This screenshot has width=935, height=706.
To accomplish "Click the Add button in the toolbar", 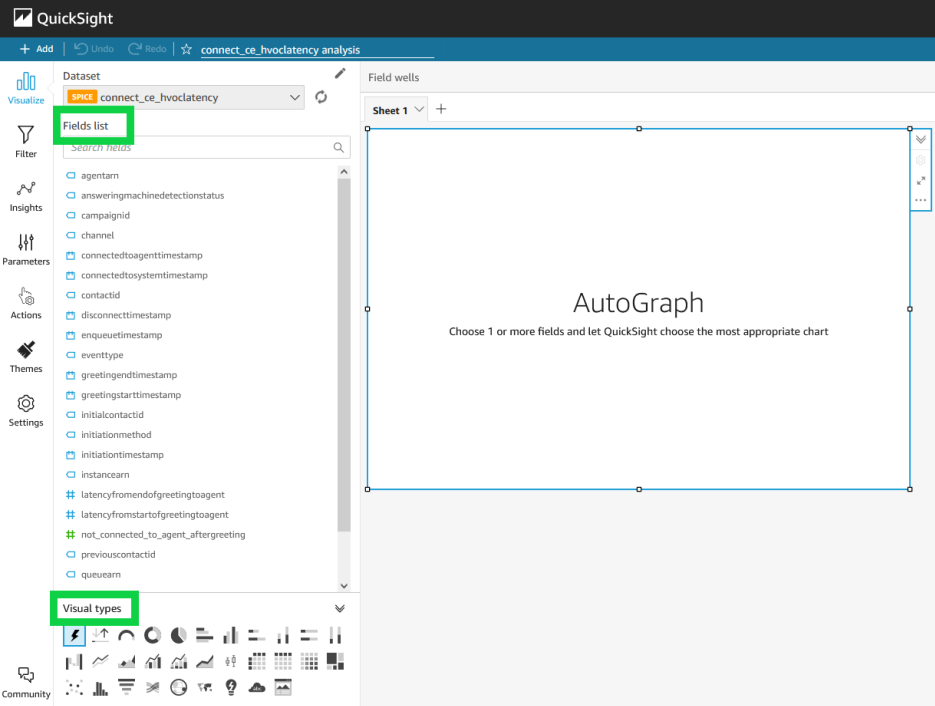I will coord(36,48).
